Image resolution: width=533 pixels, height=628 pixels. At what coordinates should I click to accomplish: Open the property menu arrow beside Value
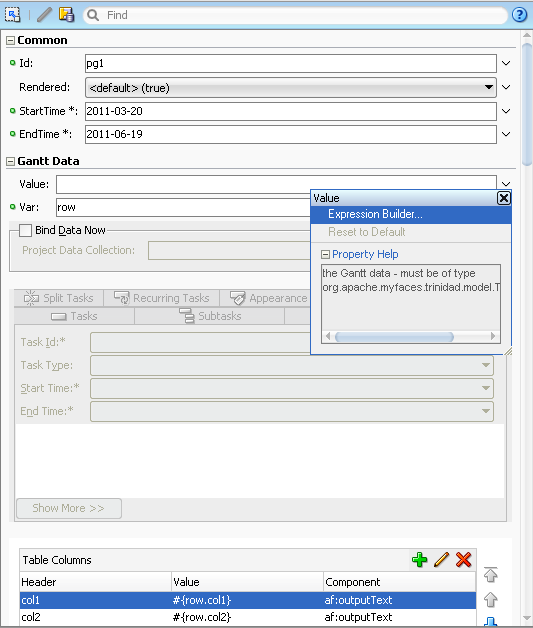tap(506, 184)
